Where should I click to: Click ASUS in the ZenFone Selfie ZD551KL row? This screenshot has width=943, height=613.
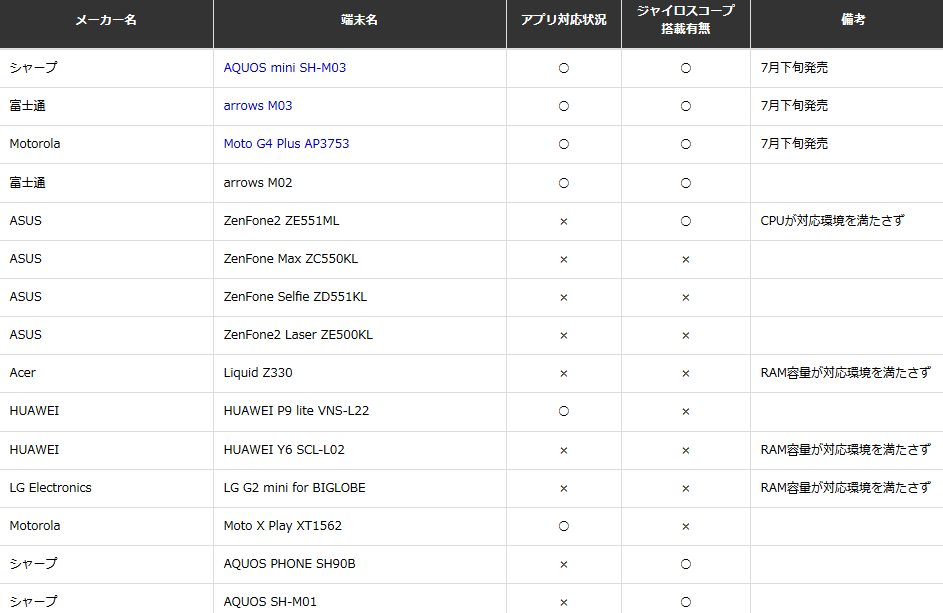(x=26, y=297)
